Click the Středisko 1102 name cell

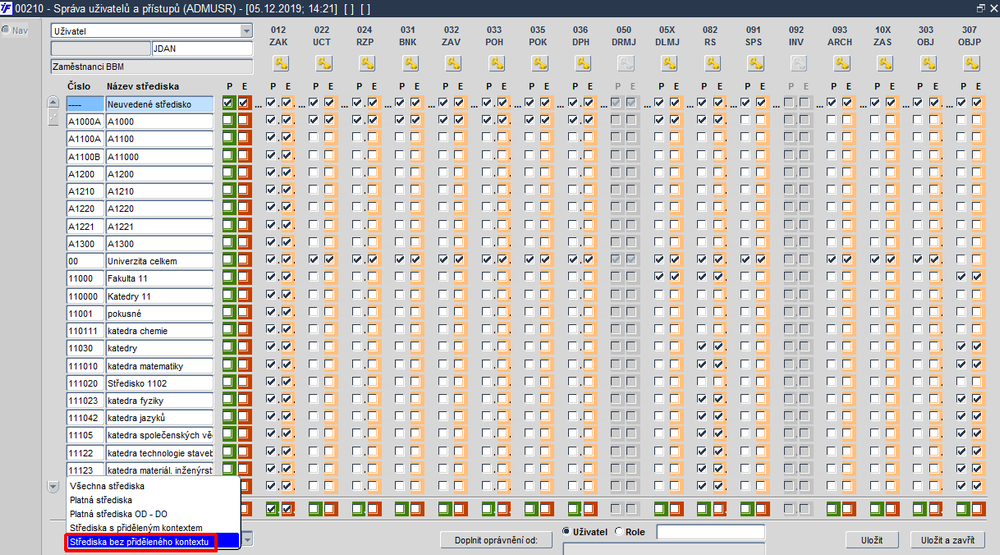click(159, 383)
